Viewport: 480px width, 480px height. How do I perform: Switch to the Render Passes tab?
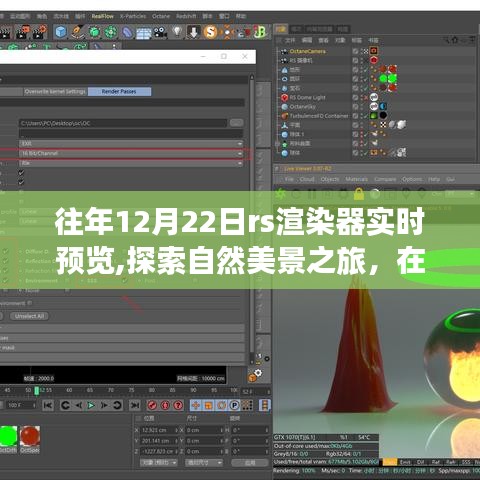(119, 91)
